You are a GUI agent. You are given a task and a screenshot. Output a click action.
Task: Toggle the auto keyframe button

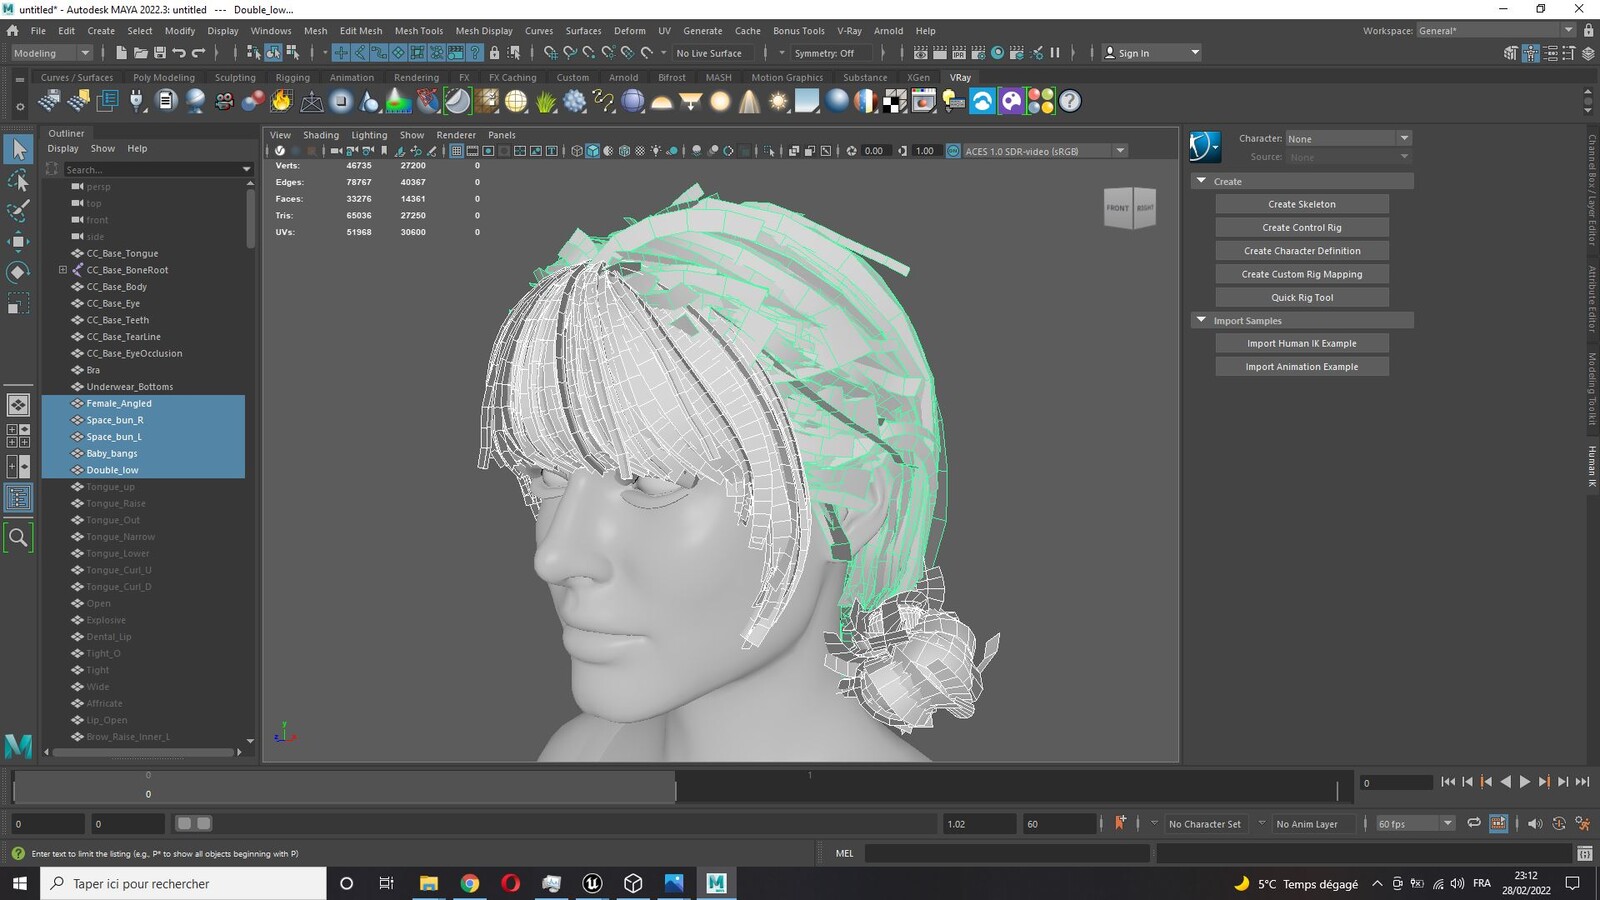pyautogui.click(x=1120, y=823)
